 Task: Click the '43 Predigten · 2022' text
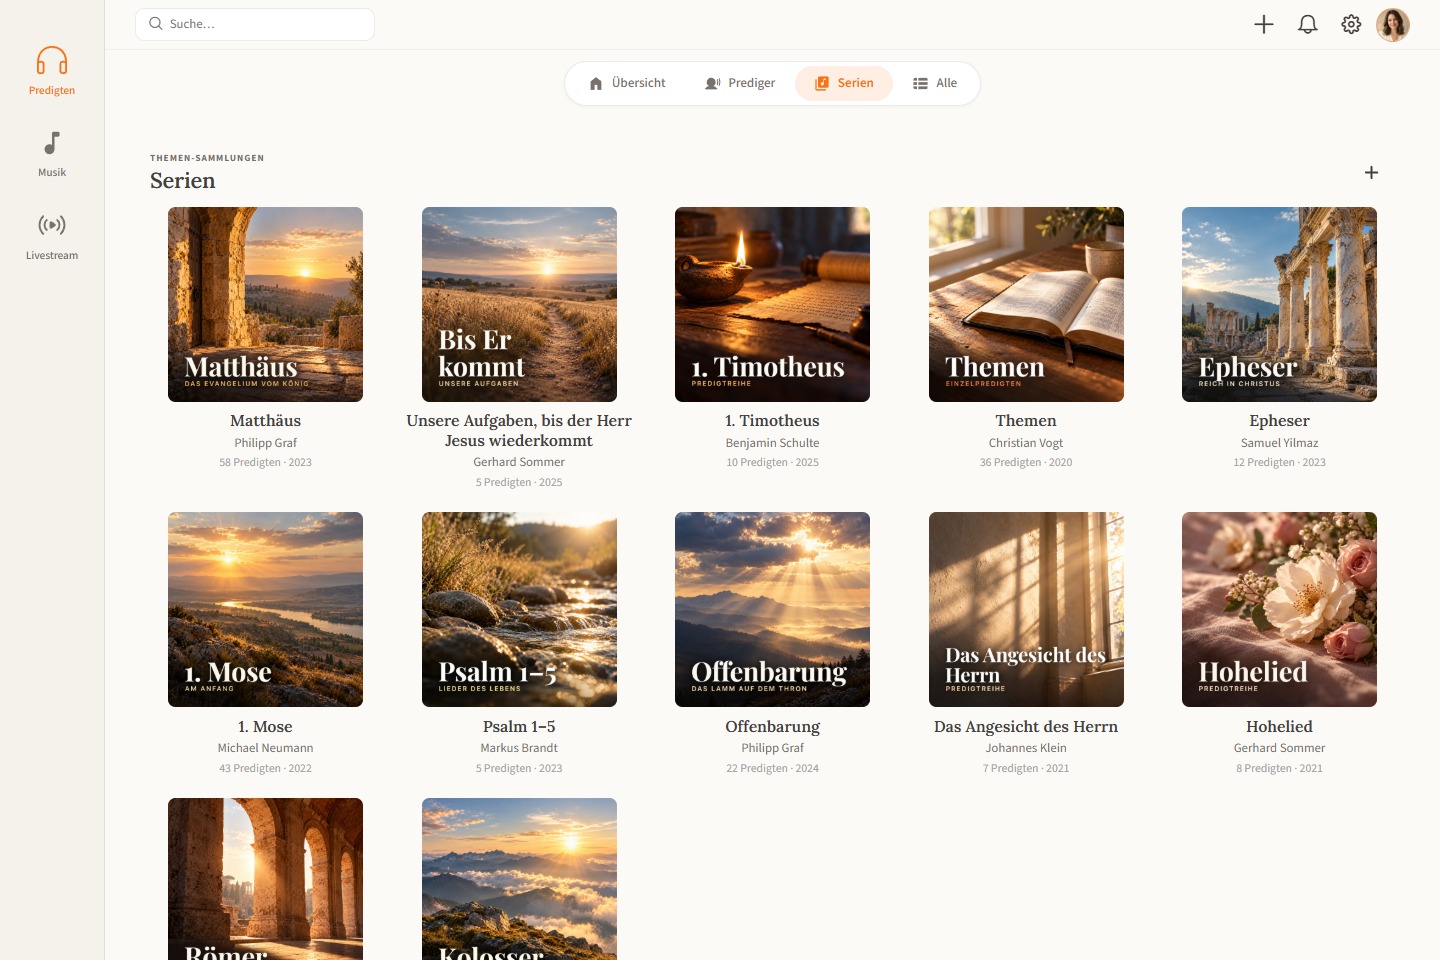(x=265, y=769)
